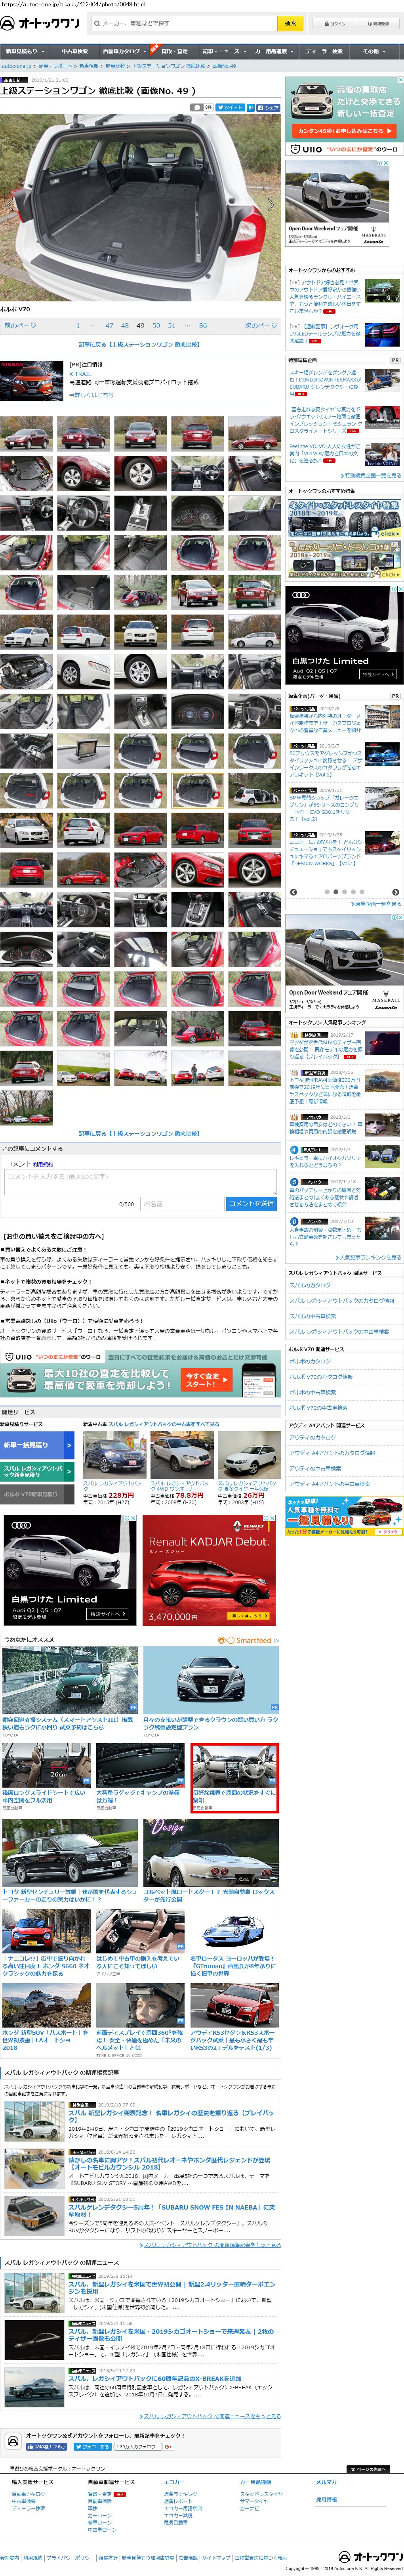The image size is (404, 2576).
Task: Click the コメントを送信 submit button
Action: [x=251, y=1203]
